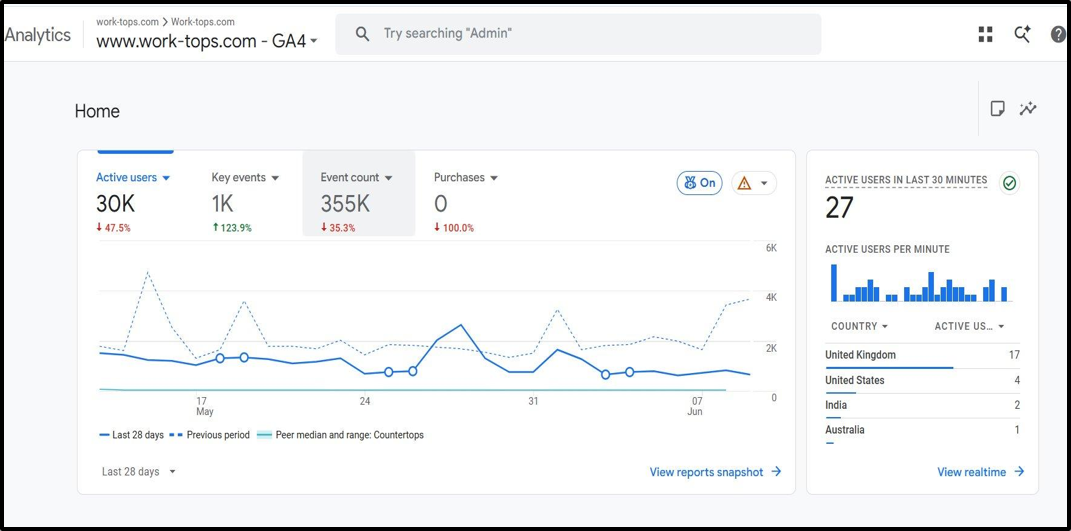1071x531 pixels.
Task: Click the data quality warning triangle
Action: click(x=745, y=183)
